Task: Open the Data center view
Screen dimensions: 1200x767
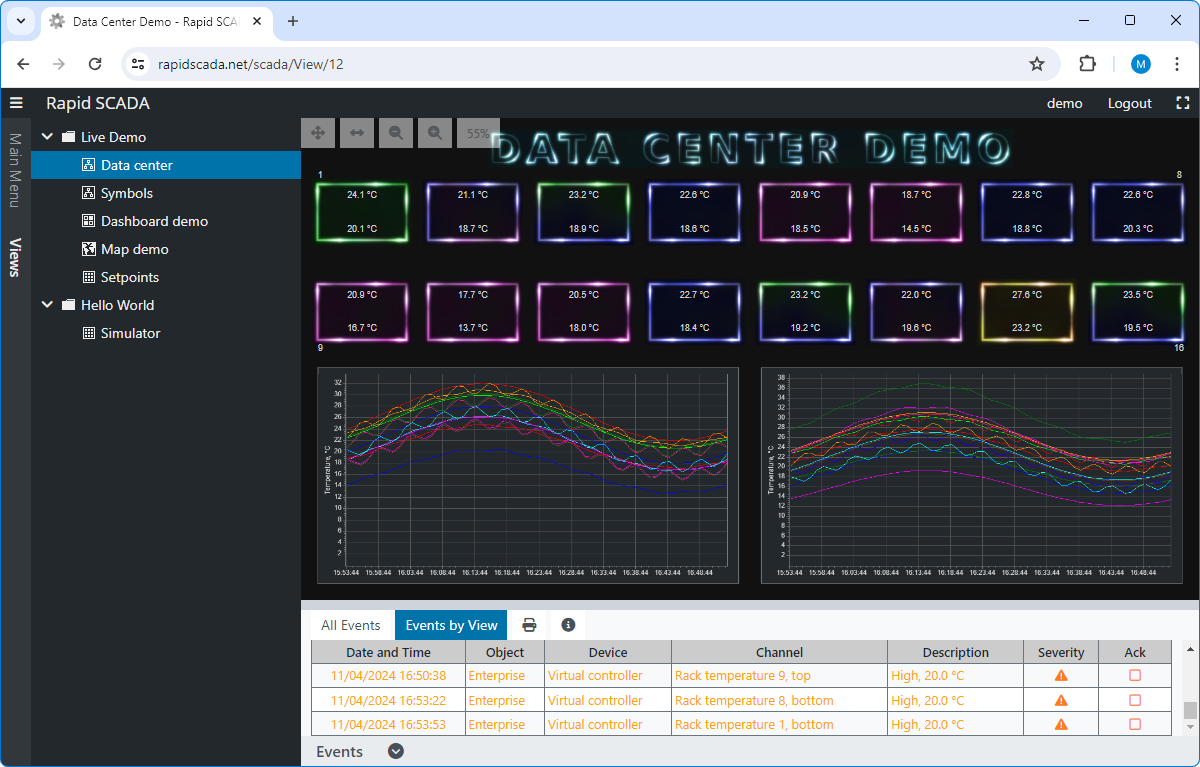Action: 166,165
